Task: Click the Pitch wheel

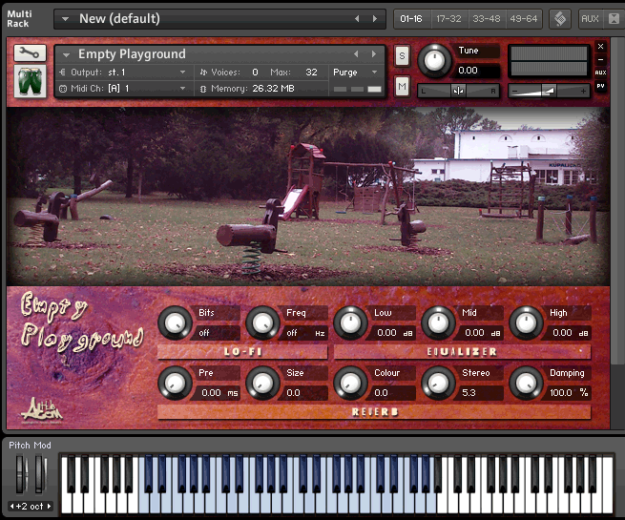Action: click(x=20, y=475)
